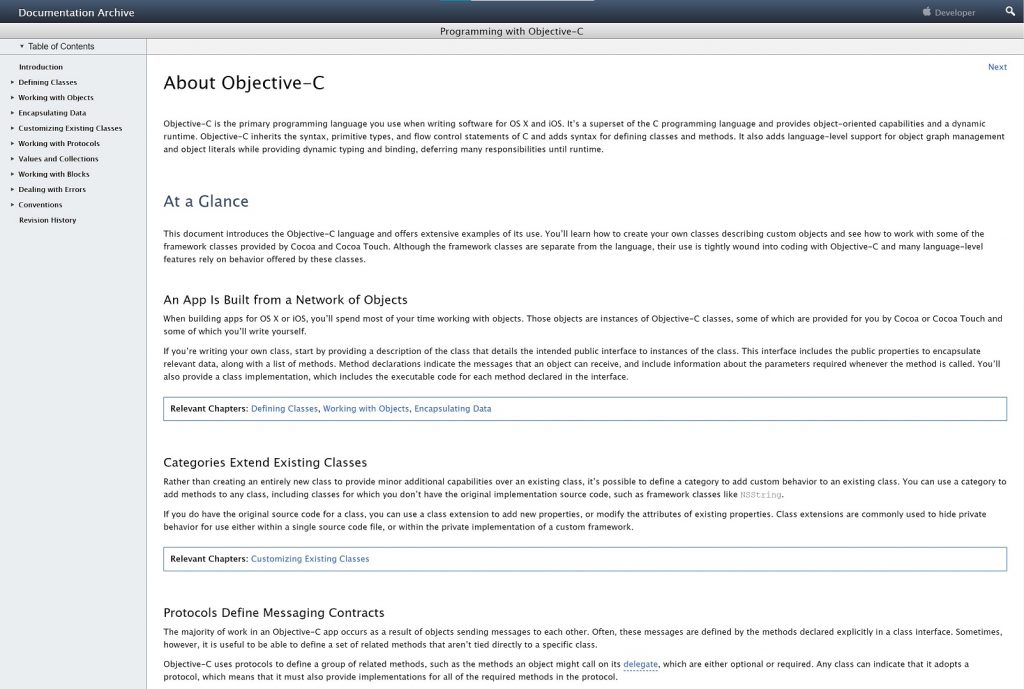The width and height of the screenshot is (1024, 689).
Task: Click Protocols Define Messaging Contracts heading
Action: 274,613
